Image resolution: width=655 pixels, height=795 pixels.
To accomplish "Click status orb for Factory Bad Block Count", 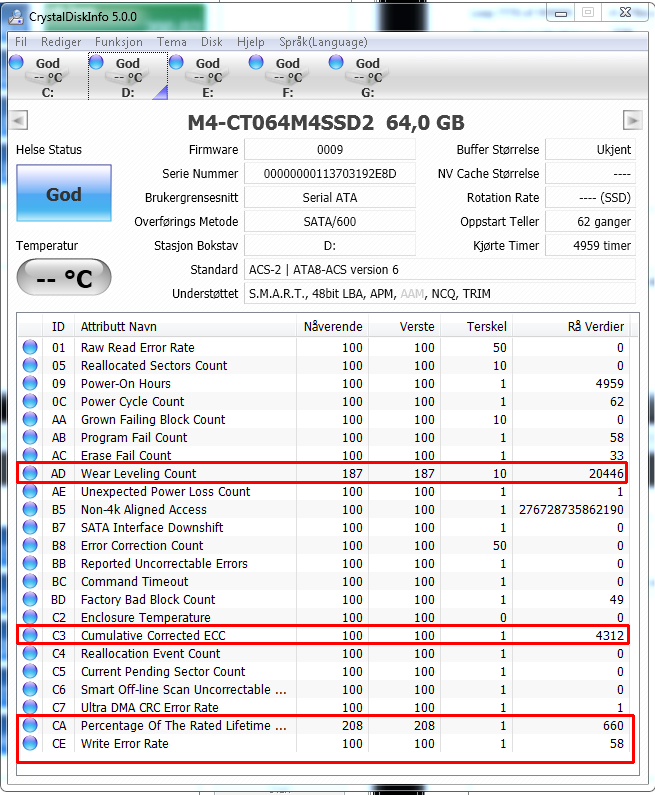I will click(30, 599).
